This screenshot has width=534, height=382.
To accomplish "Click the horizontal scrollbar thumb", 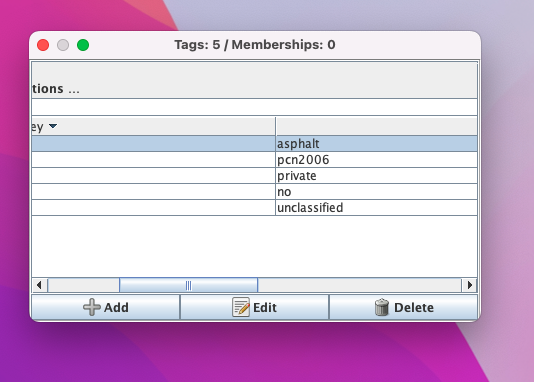I will point(188,285).
